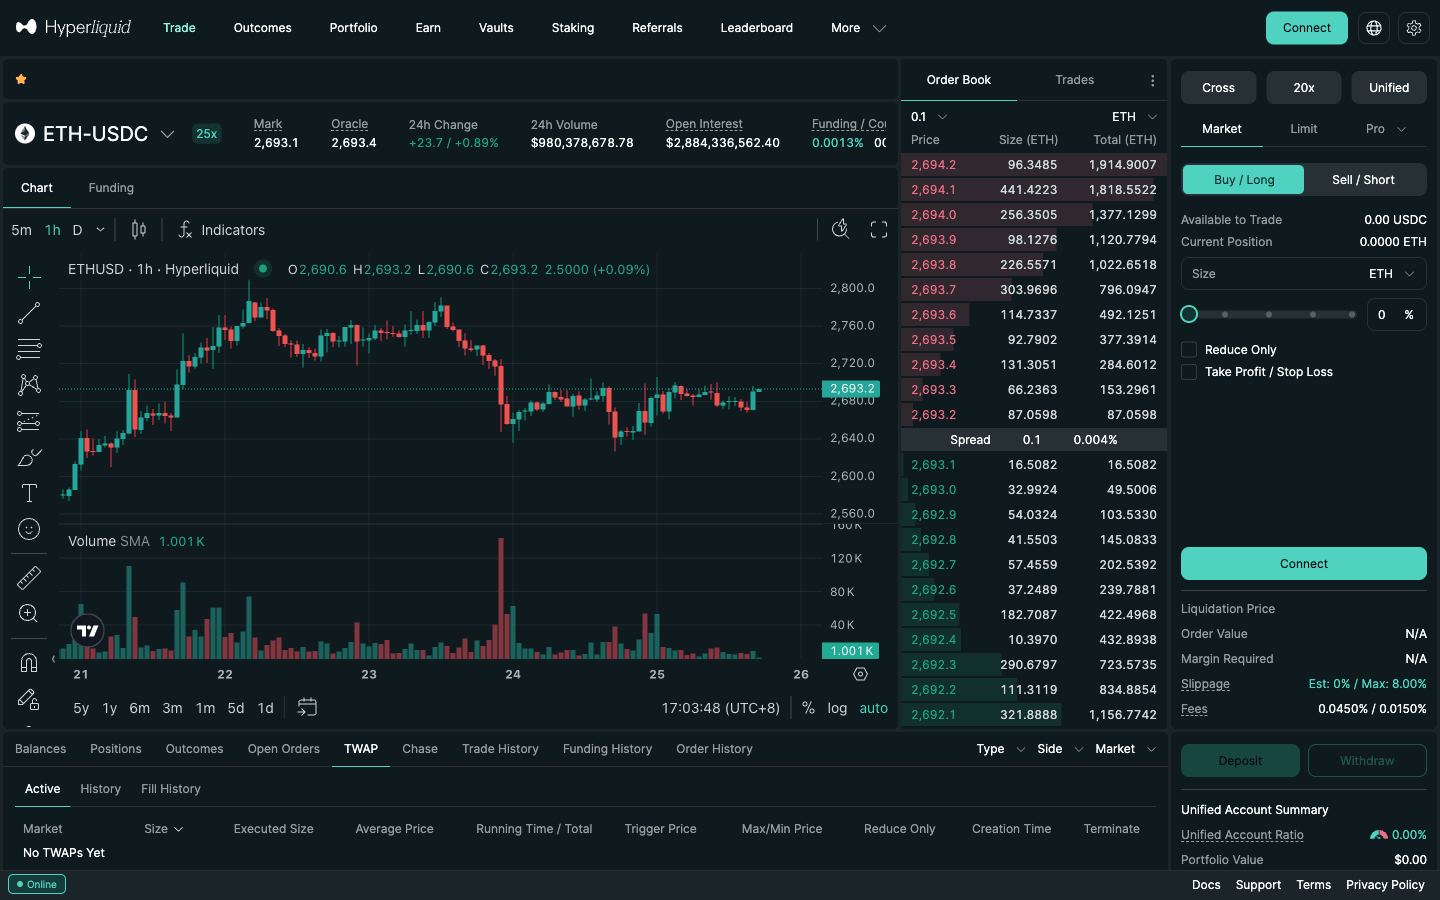Toggle the magnet snap mode
Viewport: 1440px width, 900px height.
click(x=29, y=662)
